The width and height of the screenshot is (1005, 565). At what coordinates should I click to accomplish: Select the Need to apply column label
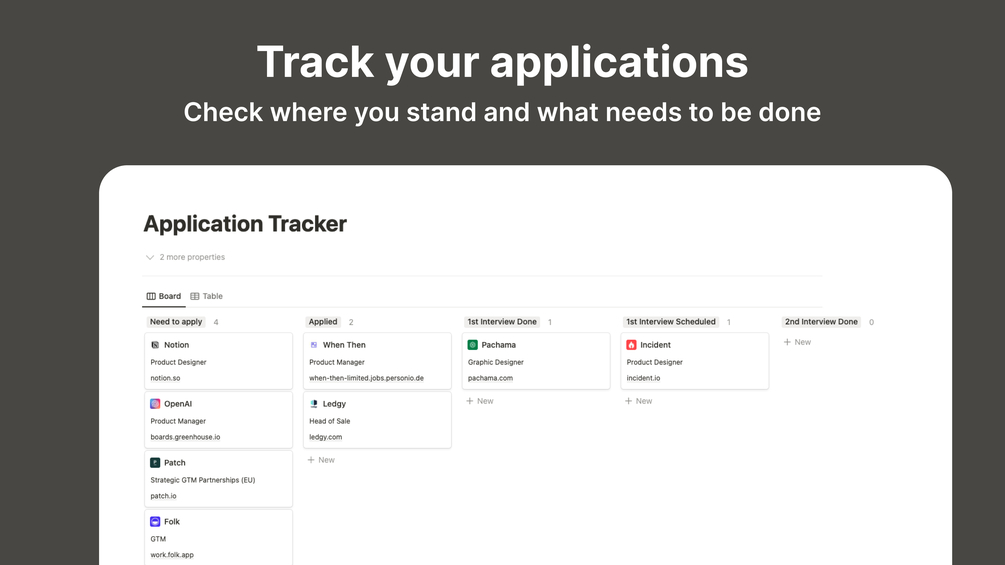(176, 322)
